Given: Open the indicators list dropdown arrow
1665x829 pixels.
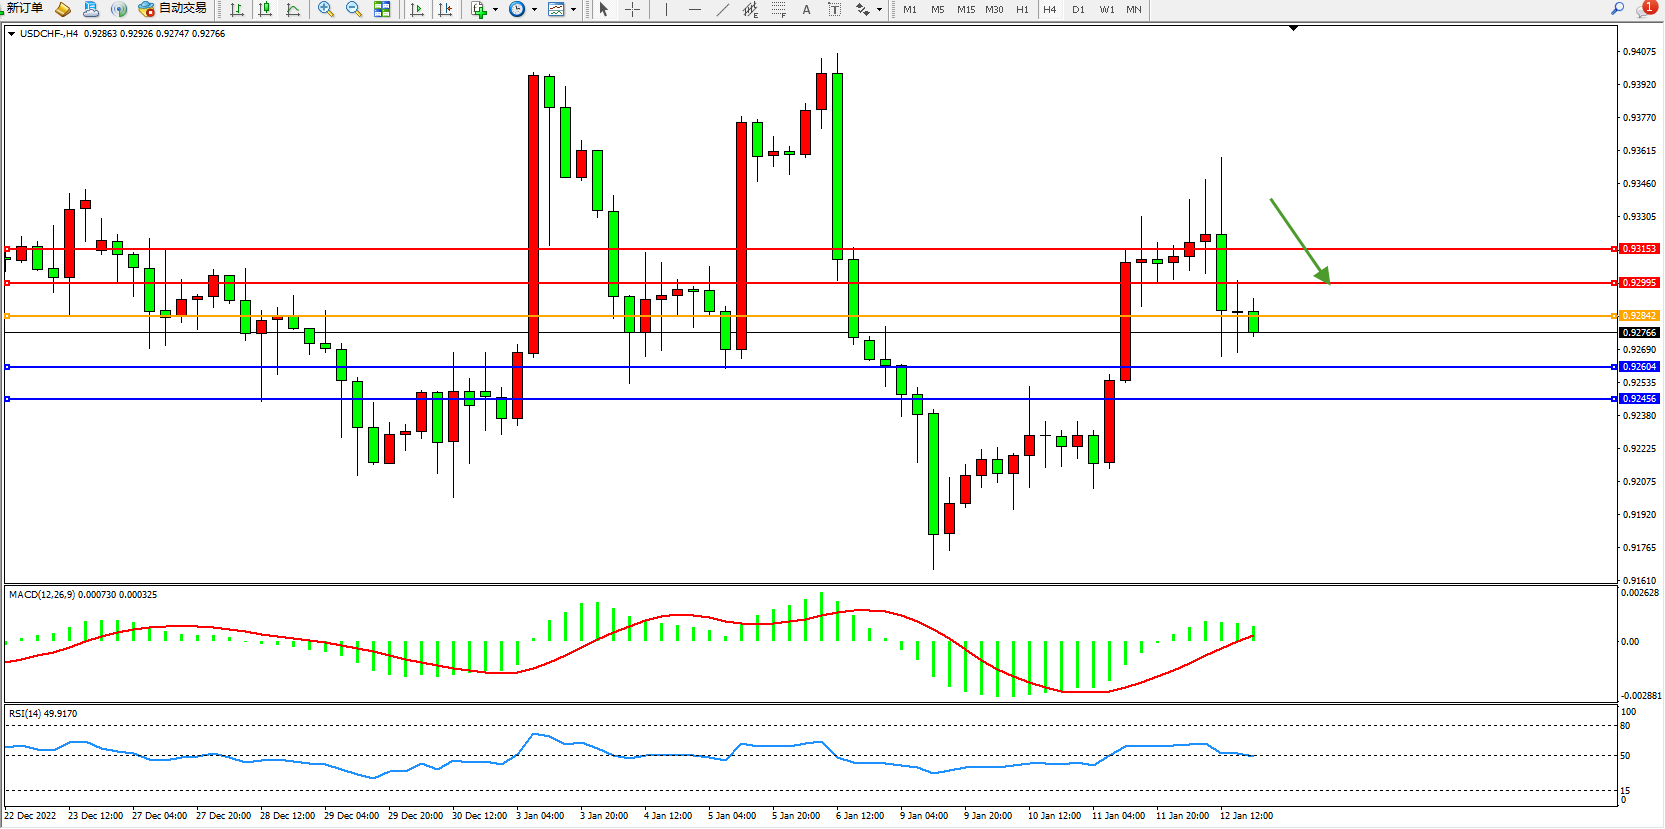Looking at the screenshot, I should [x=495, y=10].
